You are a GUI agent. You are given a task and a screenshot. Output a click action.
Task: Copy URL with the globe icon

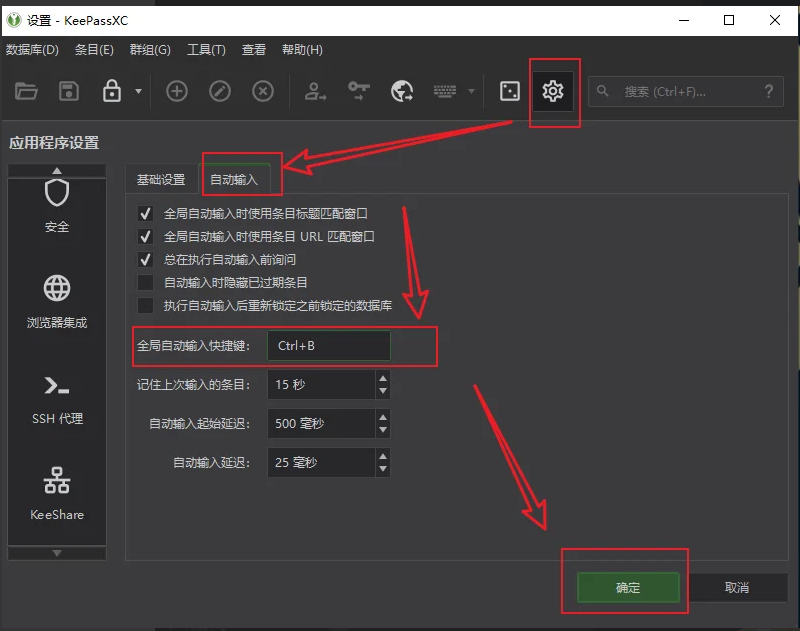(x=402, y=92)
